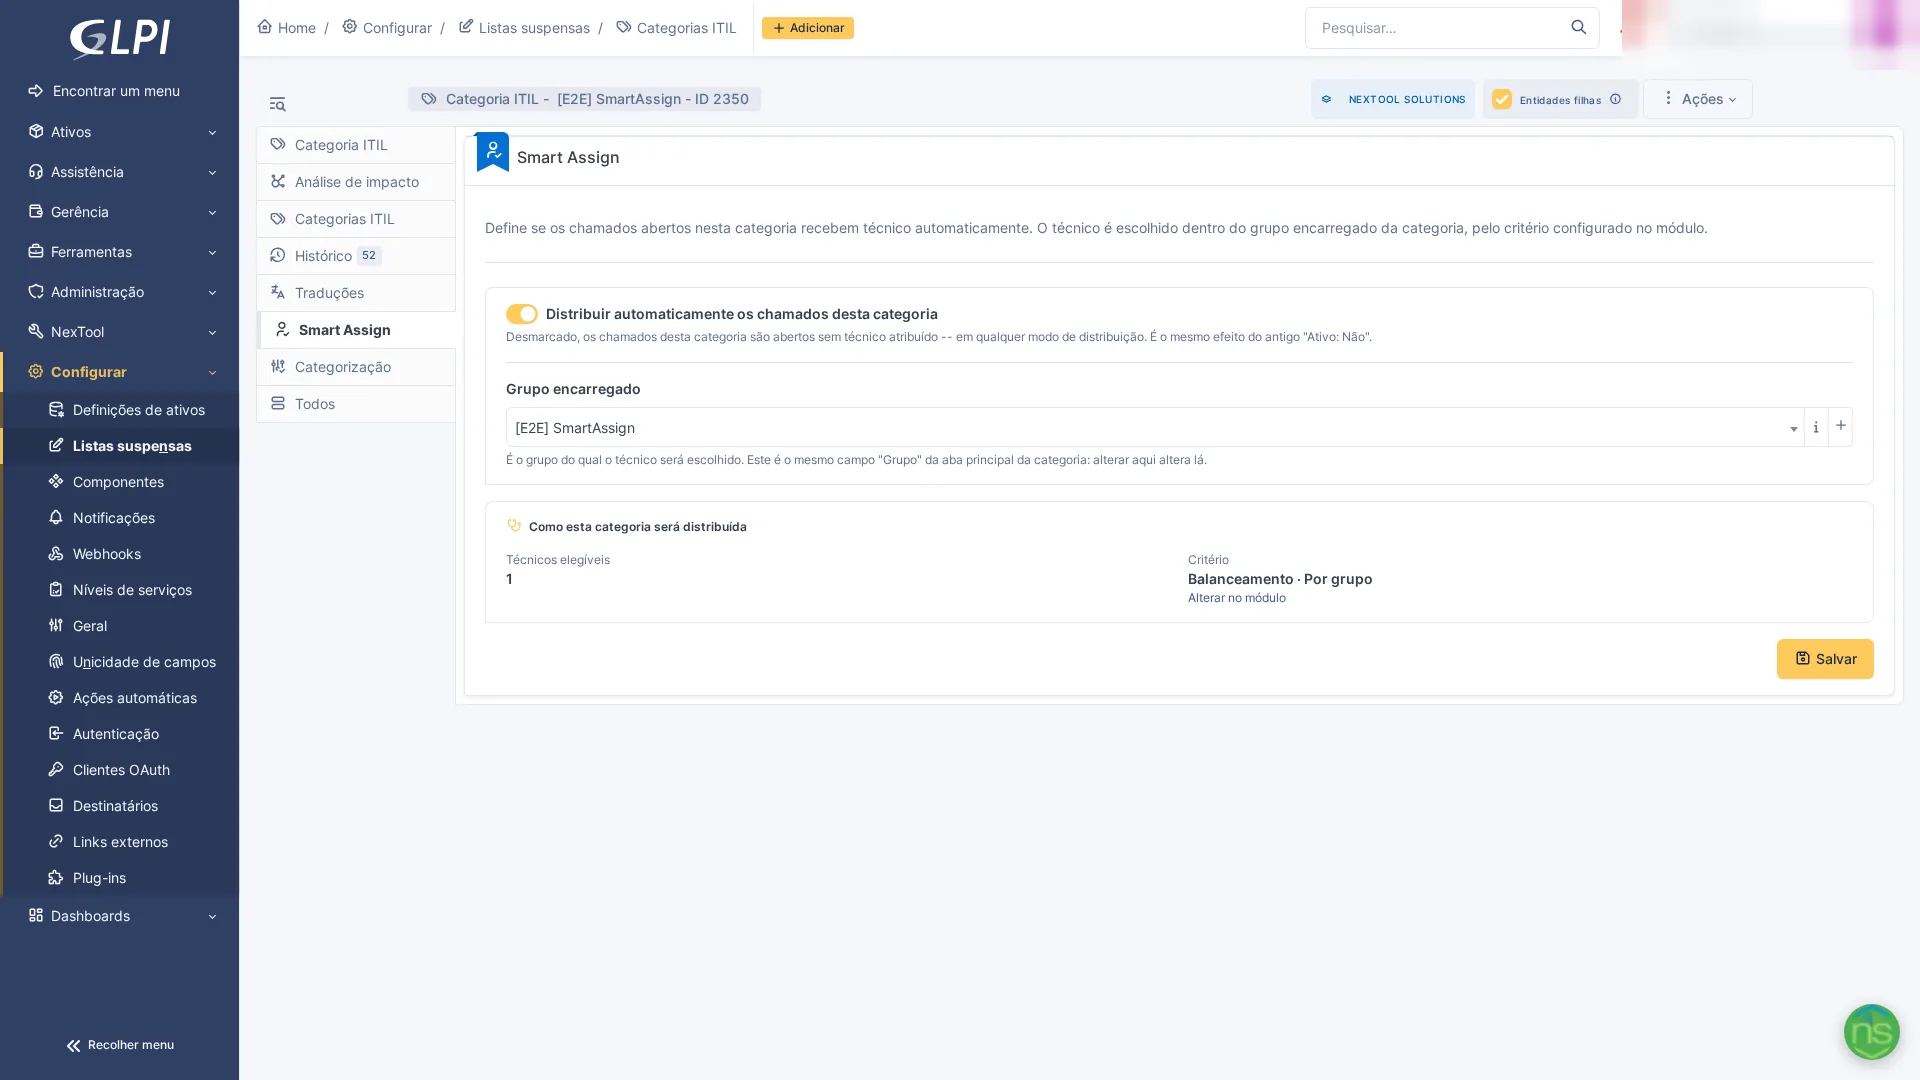1920x1080 pixels.
Task: Expand the Ativos menu
Action: coord(120,132)
